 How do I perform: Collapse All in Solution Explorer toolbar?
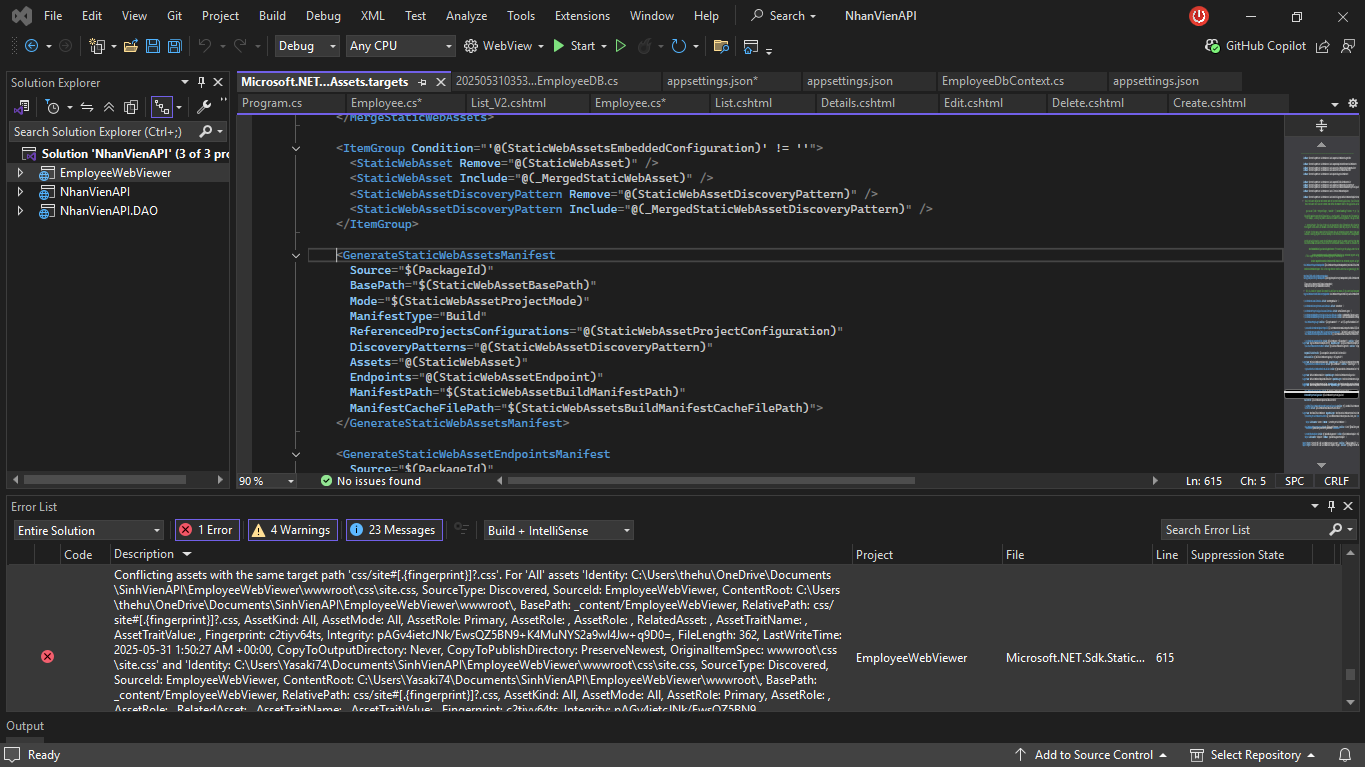point(109,107)
